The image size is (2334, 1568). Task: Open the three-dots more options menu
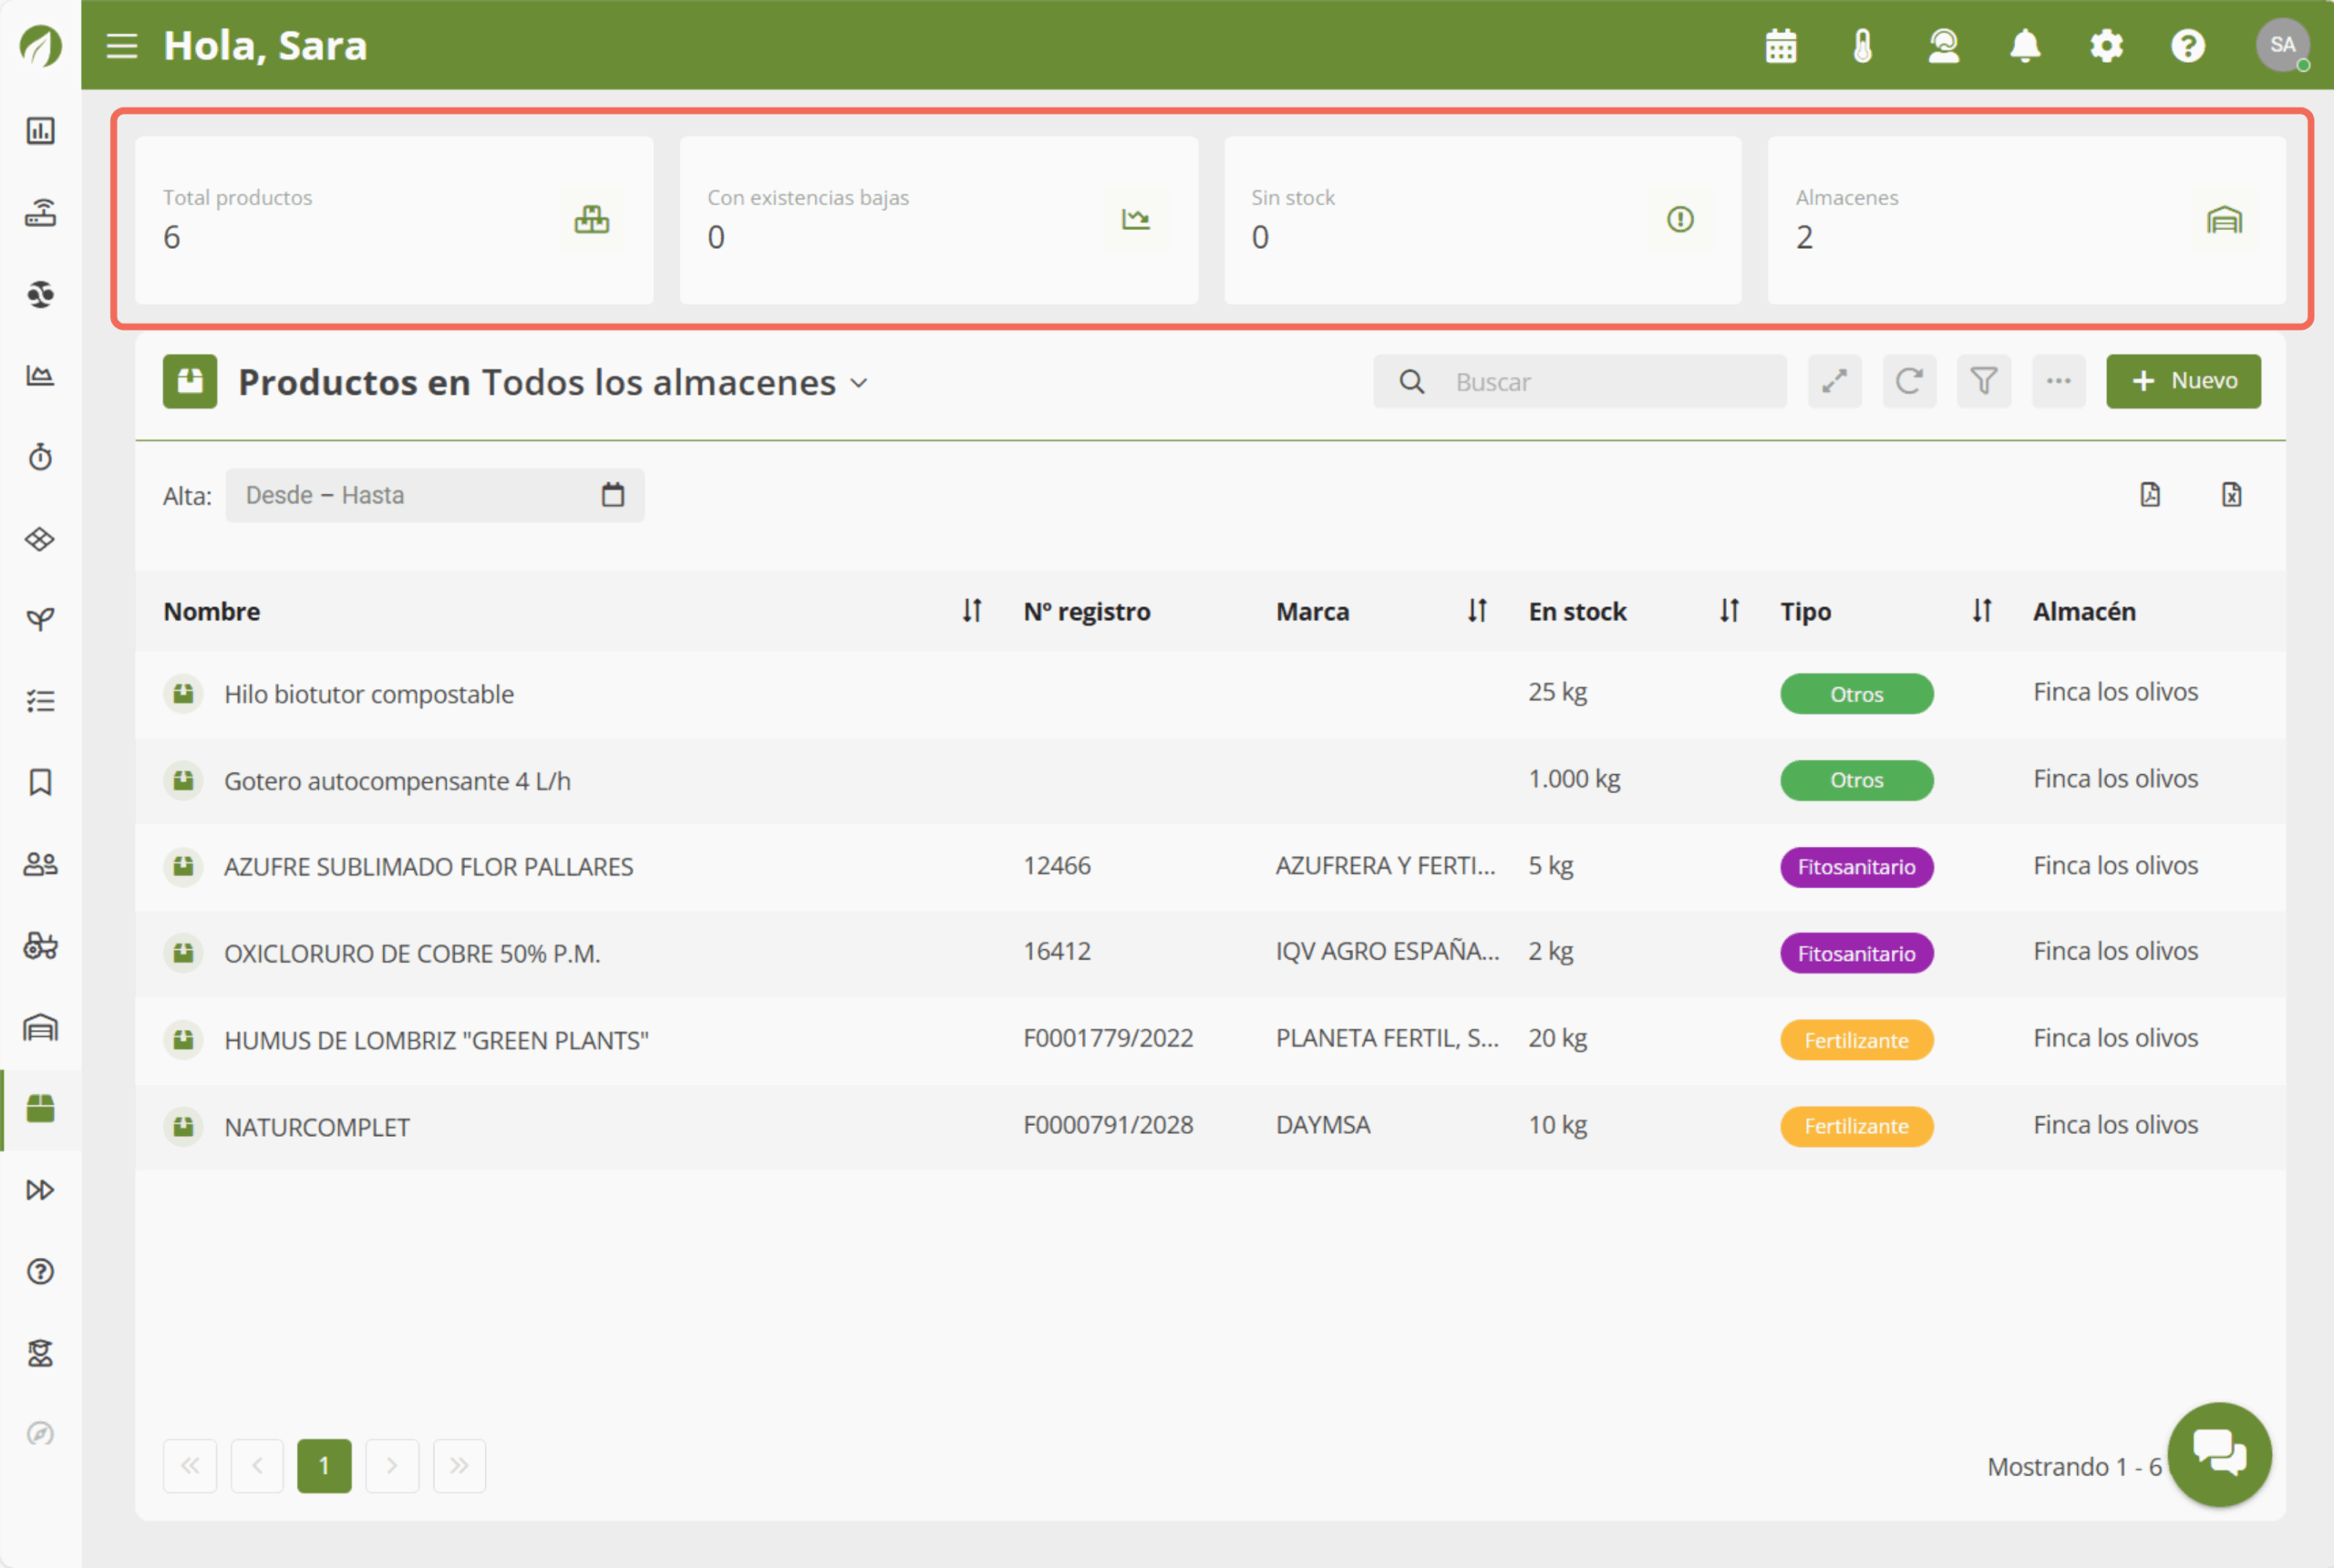pyautogui.click(x=2058, y=381)
